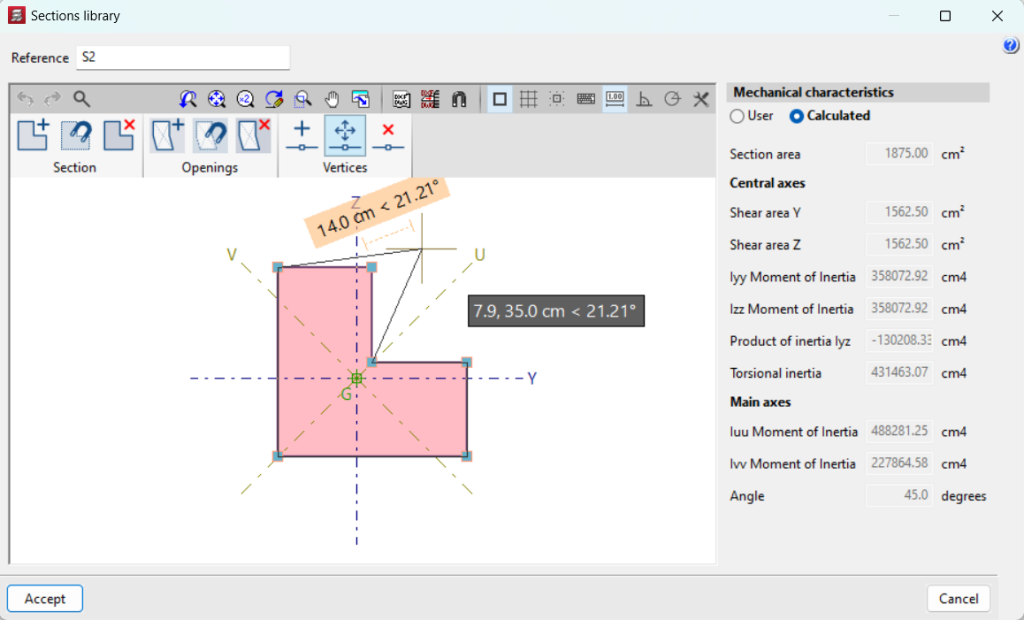Activate the pan hand tool
The image size is (1024, 620).
click(333, 99)
